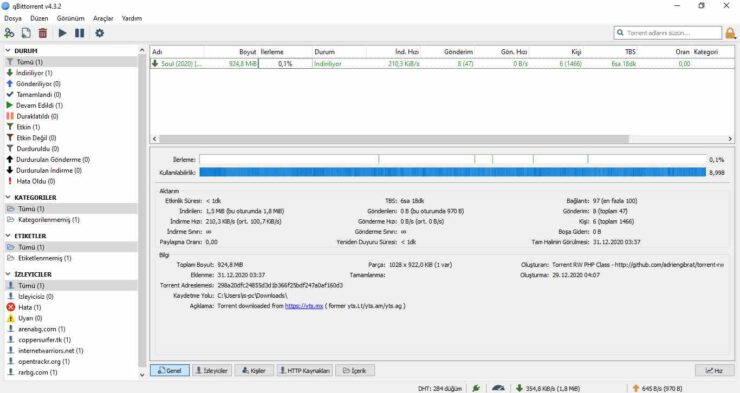The image size is (740, 393).
Task: Sort by Boyut column header
Action: pos(231,52)
